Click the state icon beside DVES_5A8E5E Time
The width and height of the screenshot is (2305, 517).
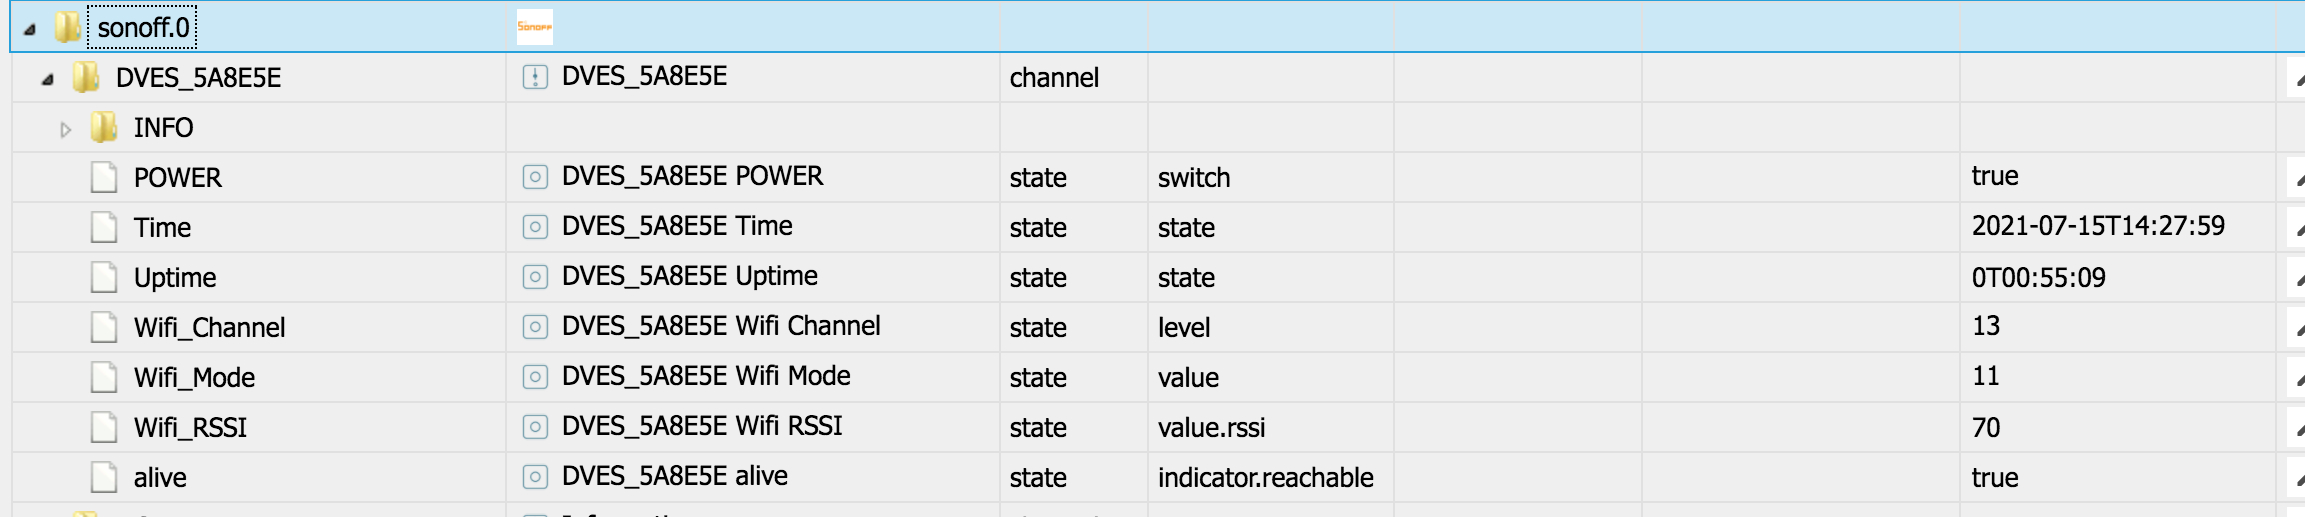pos(535,227)
